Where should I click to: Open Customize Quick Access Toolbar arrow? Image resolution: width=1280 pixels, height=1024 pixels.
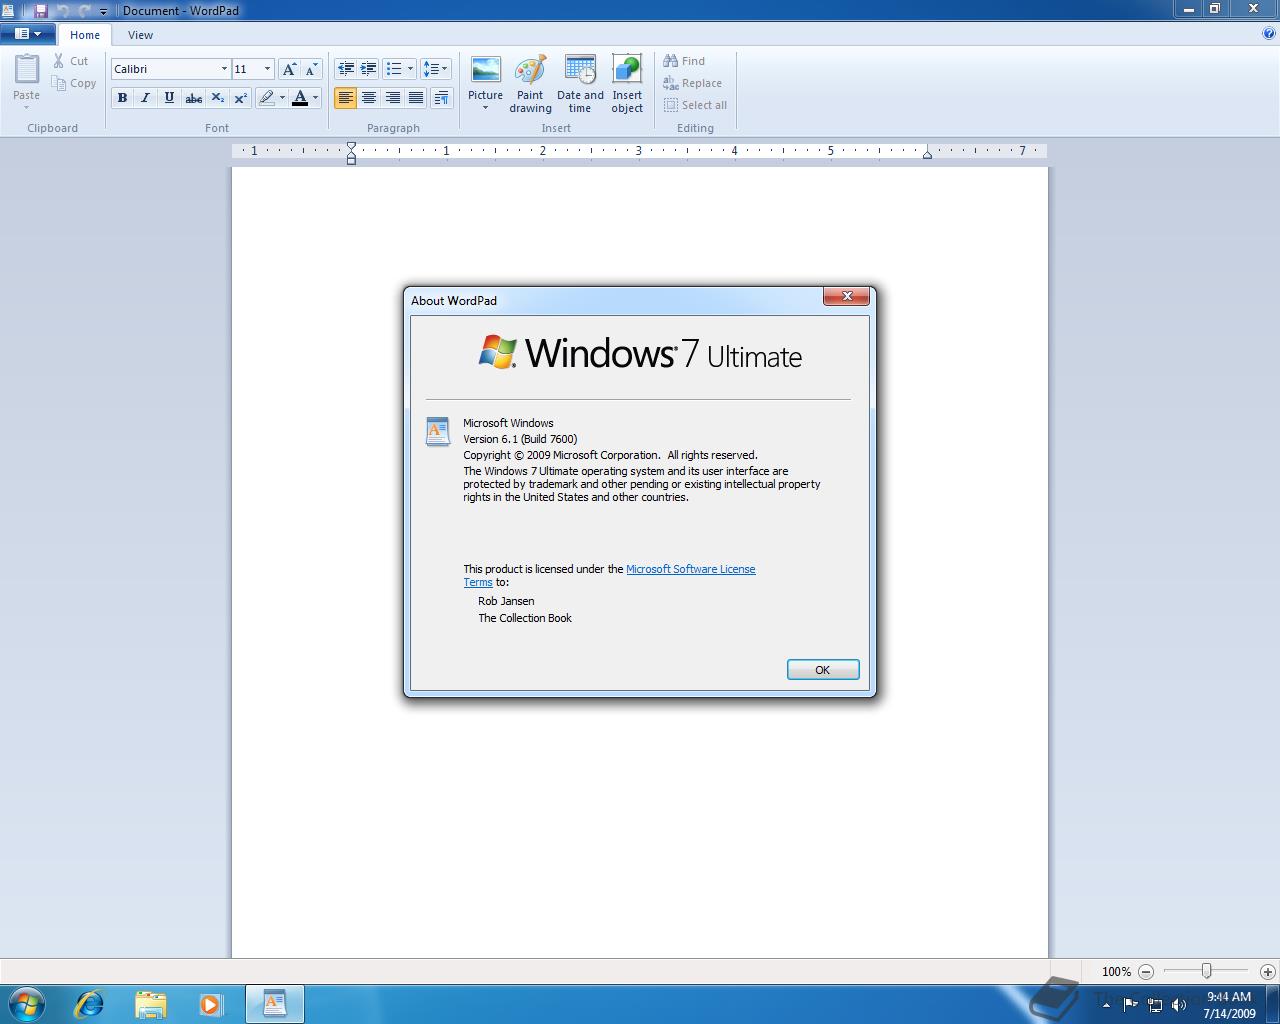(103, 11)
